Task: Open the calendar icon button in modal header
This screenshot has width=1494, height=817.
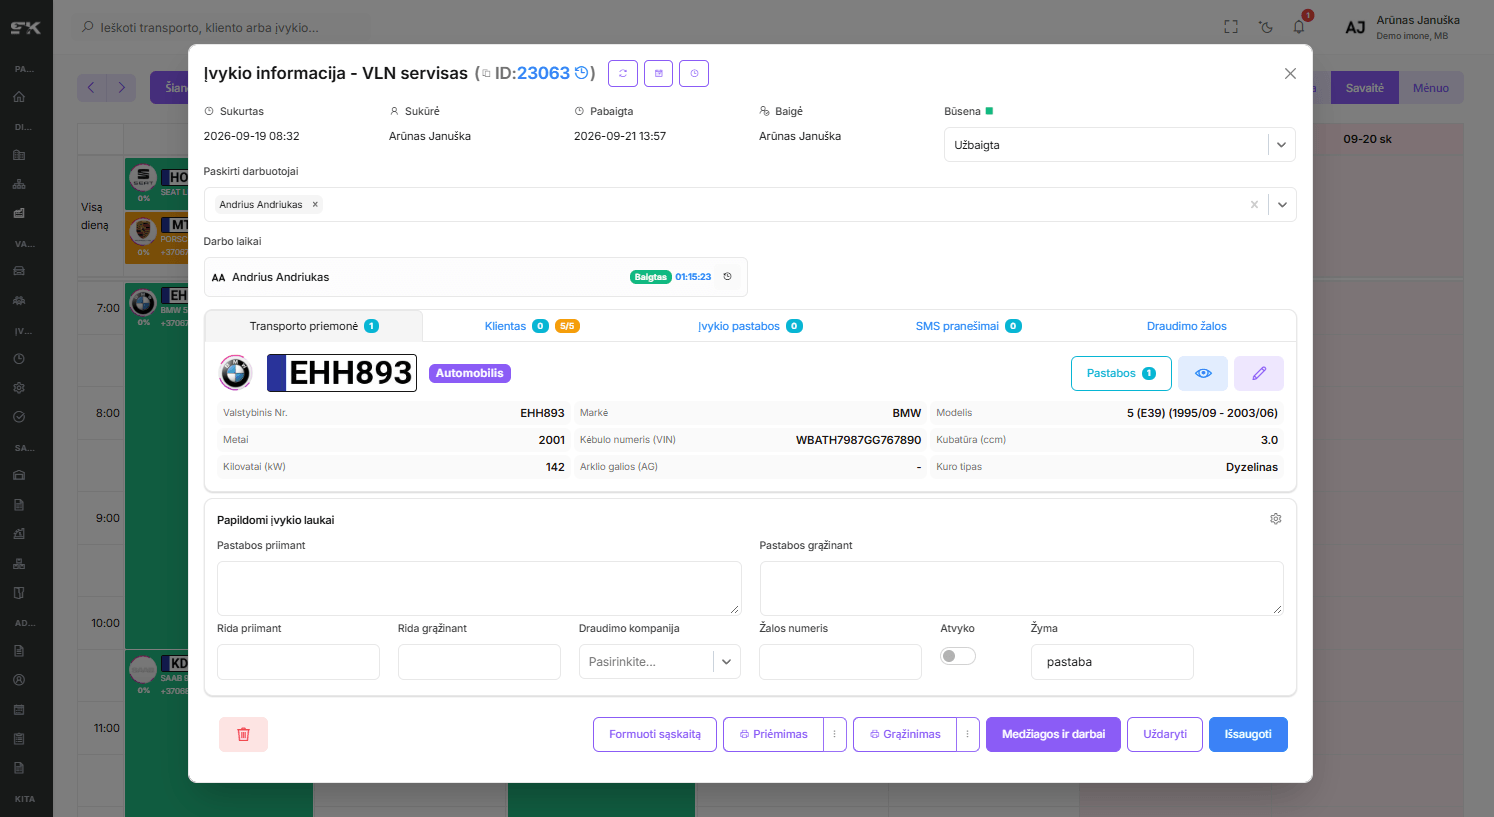Action: click(x=658, y=73)
